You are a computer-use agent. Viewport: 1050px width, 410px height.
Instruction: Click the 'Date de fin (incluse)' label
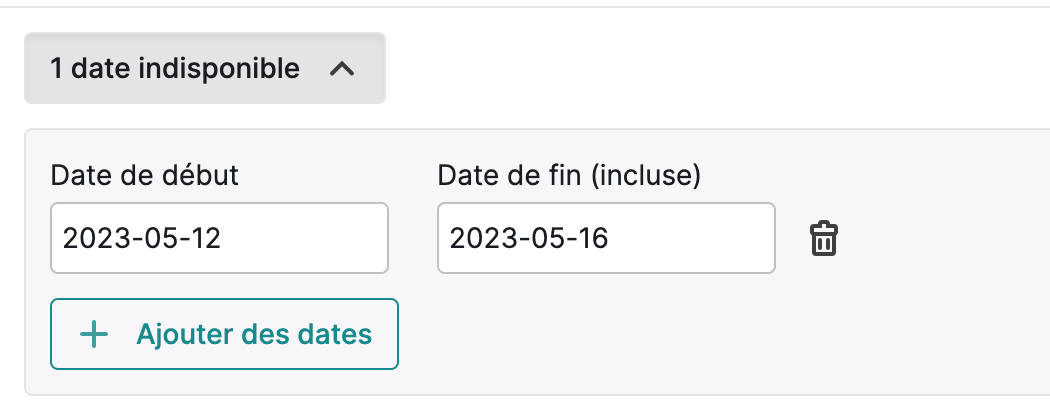tap(569, 176)
